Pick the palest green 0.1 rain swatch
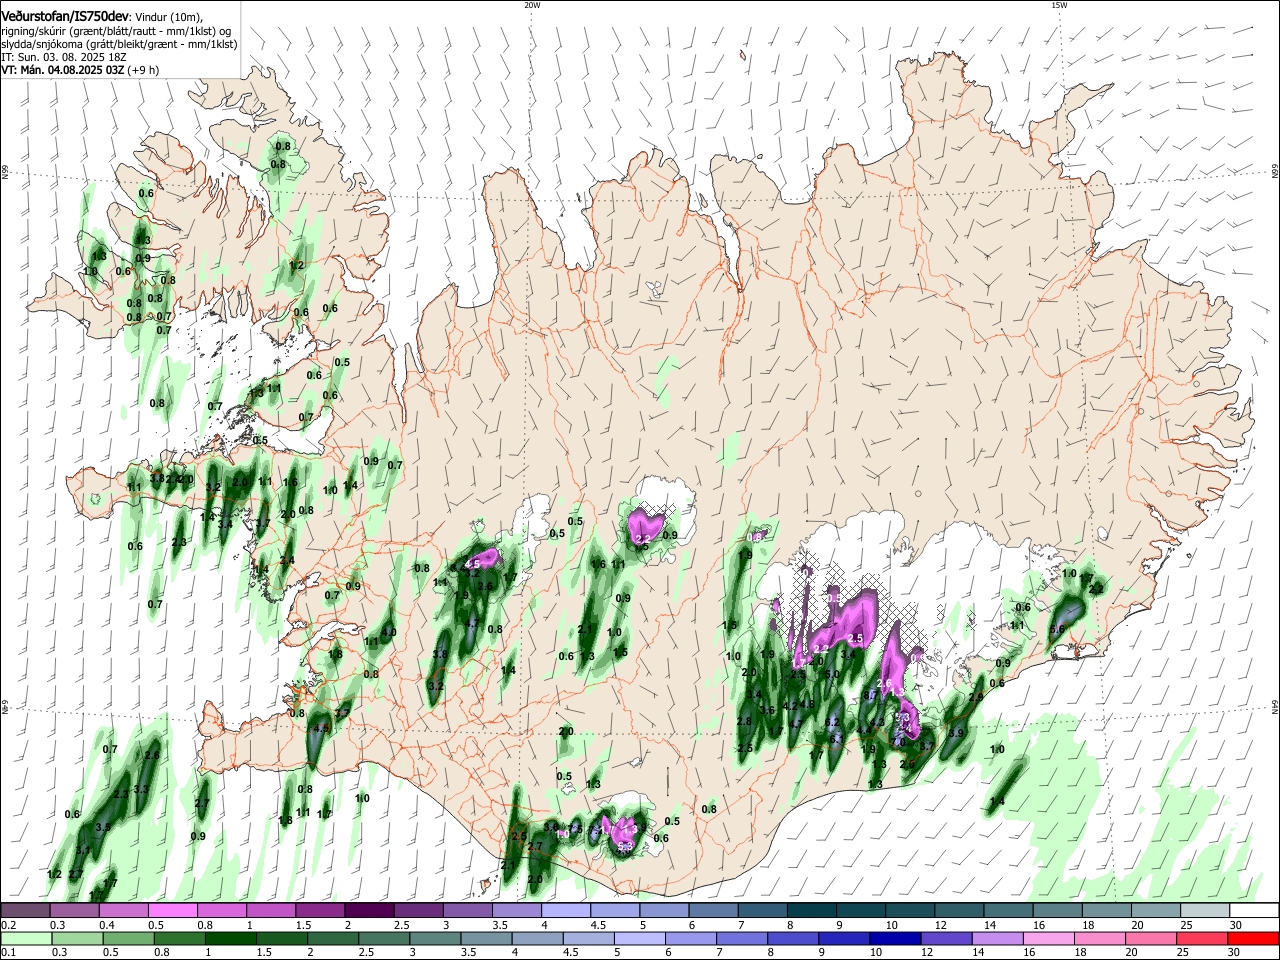Viewport: 1280px width, 960px height. coord(26,939)
